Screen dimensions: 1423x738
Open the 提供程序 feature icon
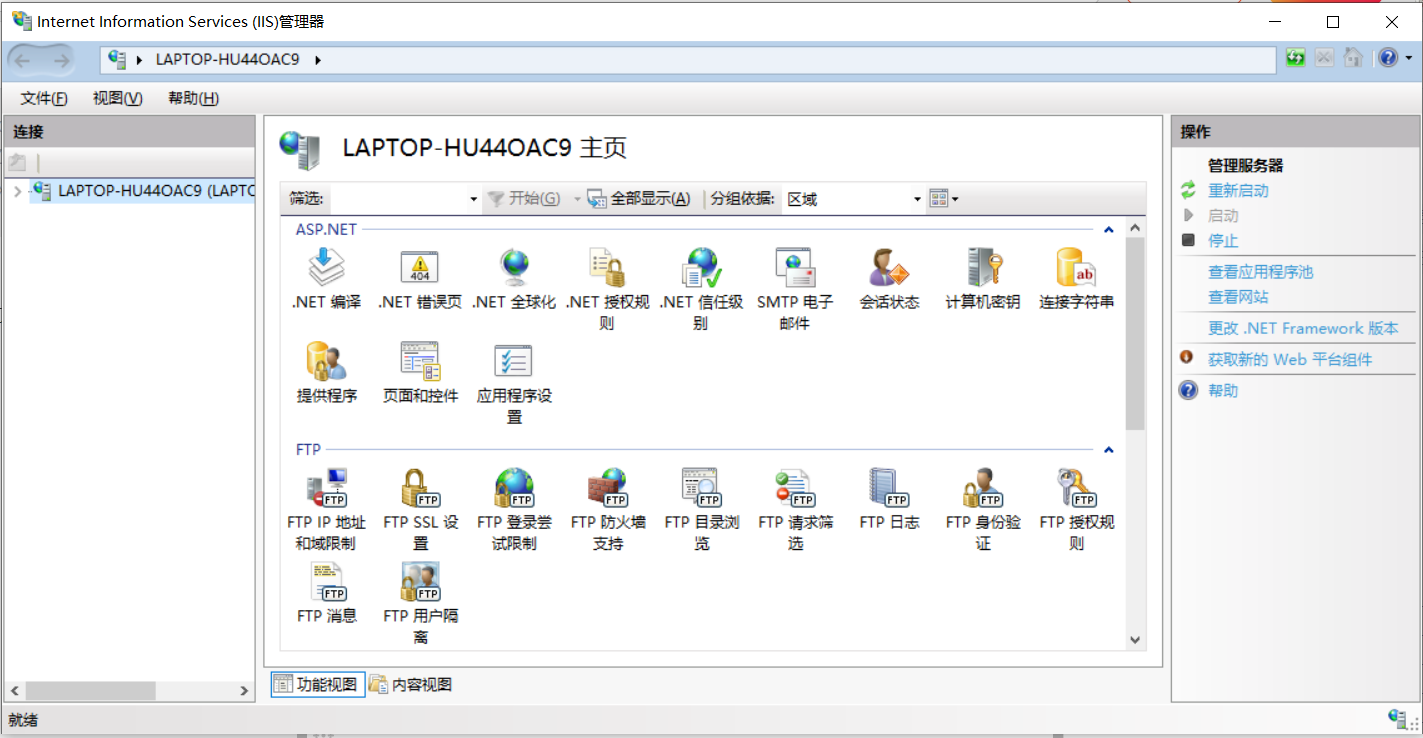326,373
